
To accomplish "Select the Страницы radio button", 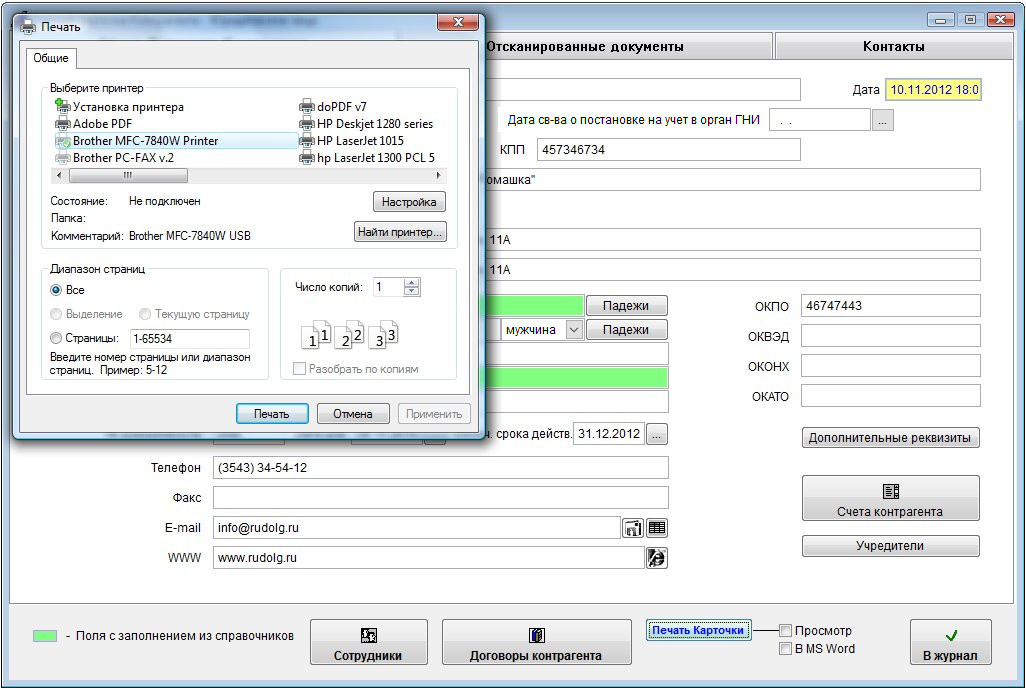I will point(56,338).
